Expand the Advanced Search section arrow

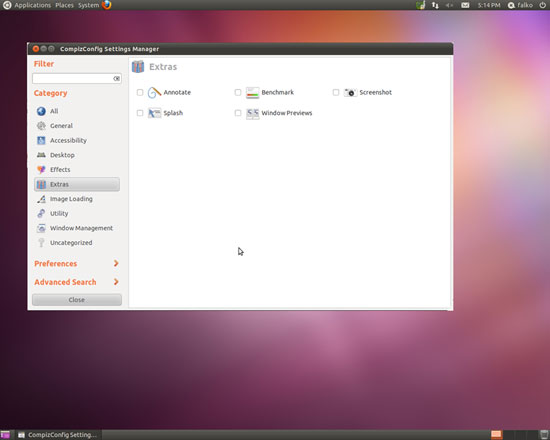[116, 282]
